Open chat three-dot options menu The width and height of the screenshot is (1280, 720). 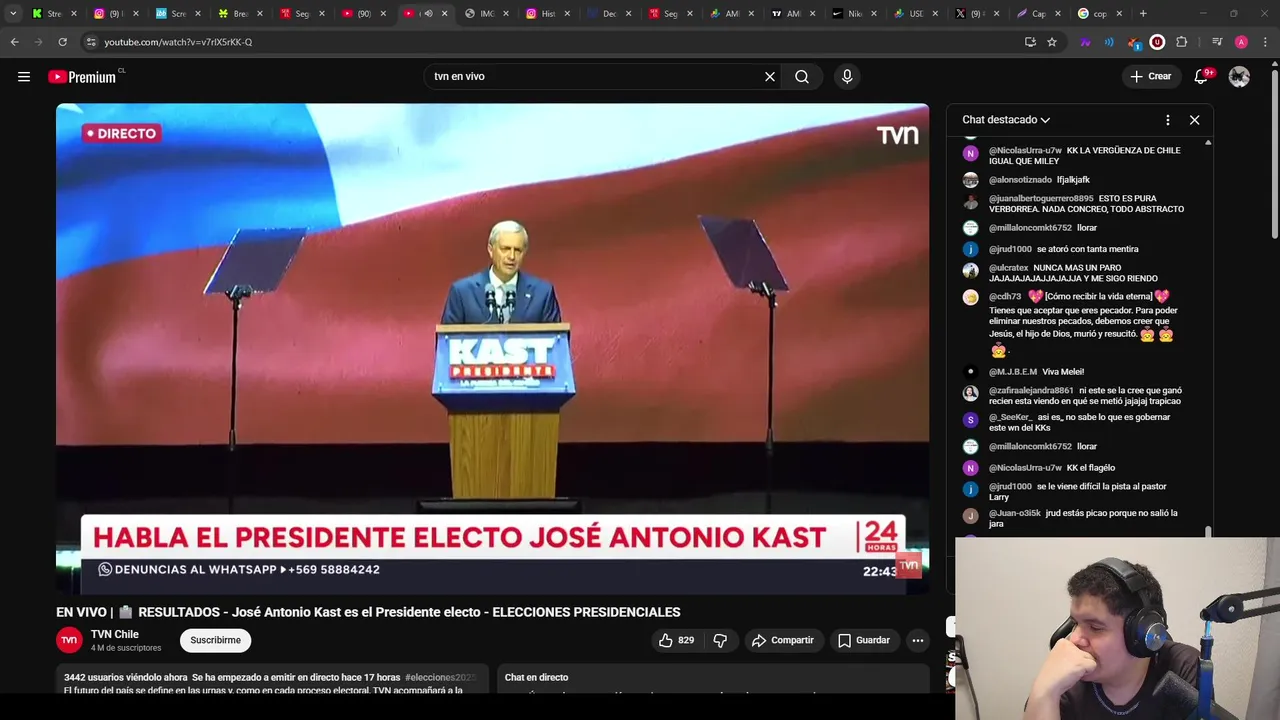[x=1167, y=120]
